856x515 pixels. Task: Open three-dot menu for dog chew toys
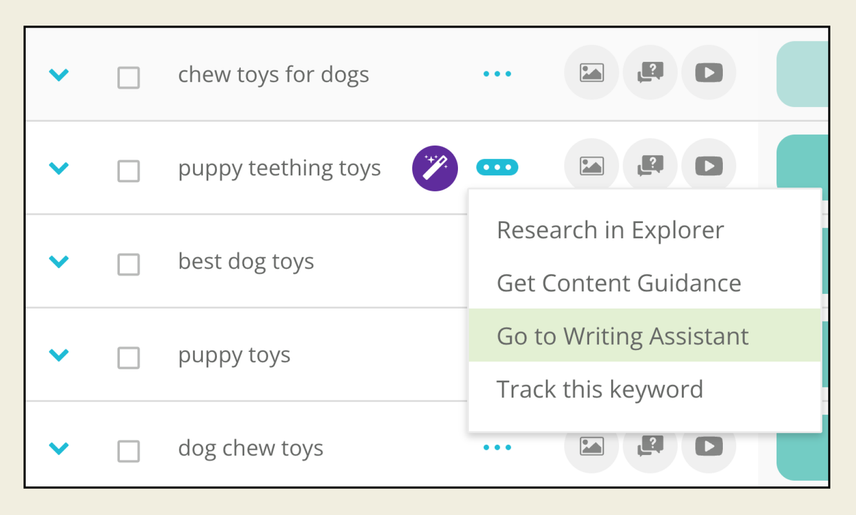(x=497, y=448)
